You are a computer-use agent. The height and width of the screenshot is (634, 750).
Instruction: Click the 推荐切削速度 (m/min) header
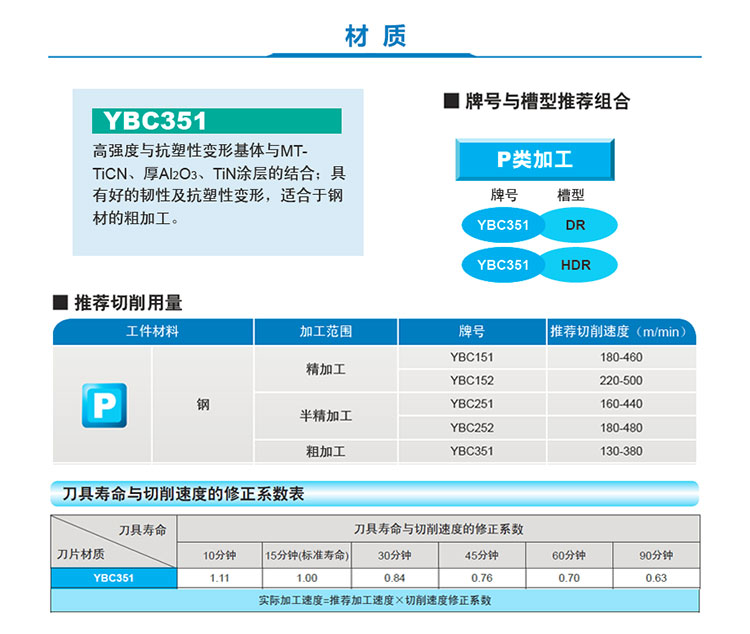point(621,331)
